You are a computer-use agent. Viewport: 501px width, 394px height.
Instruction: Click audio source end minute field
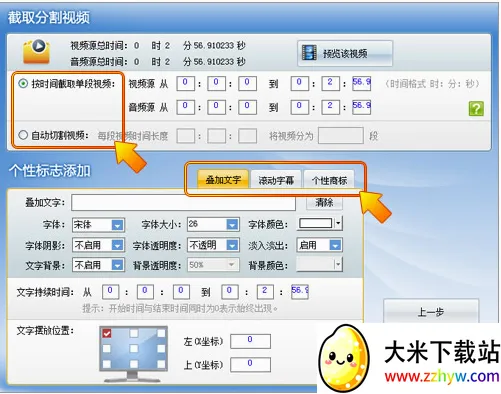(x=330, y=107)
